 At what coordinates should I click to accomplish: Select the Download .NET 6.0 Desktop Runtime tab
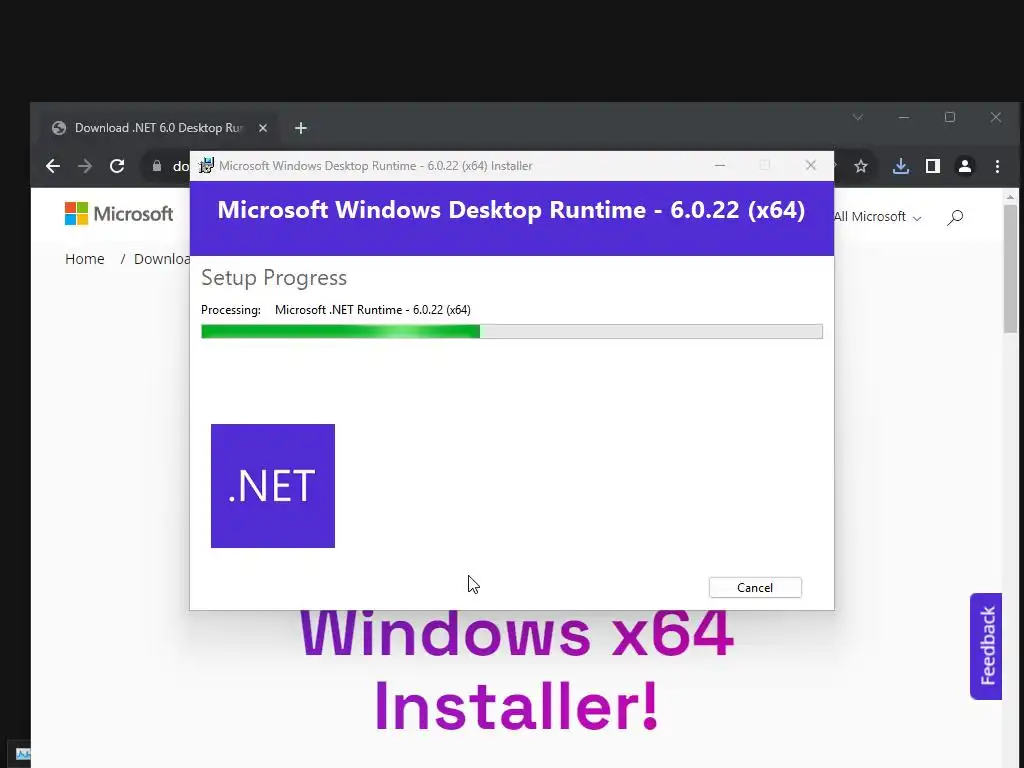coord(160,128)
